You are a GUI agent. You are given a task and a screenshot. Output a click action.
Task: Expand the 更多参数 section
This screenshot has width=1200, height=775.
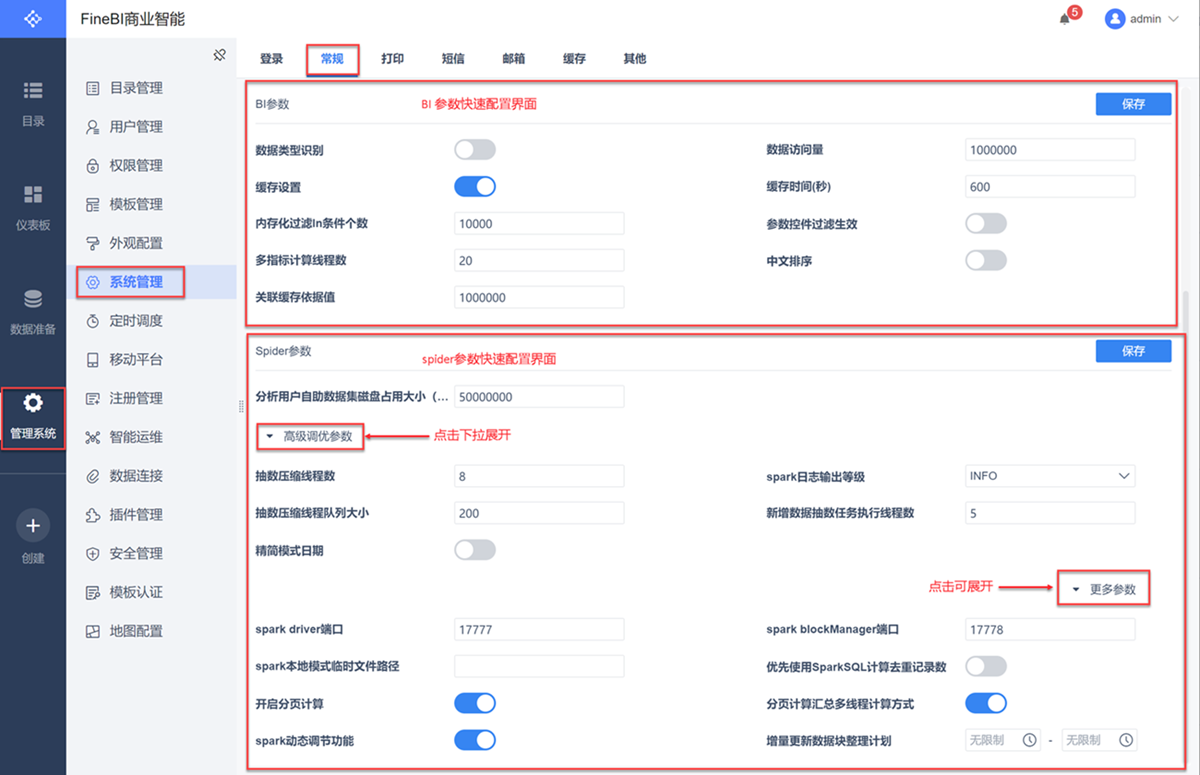click(x=1103, y=589)
